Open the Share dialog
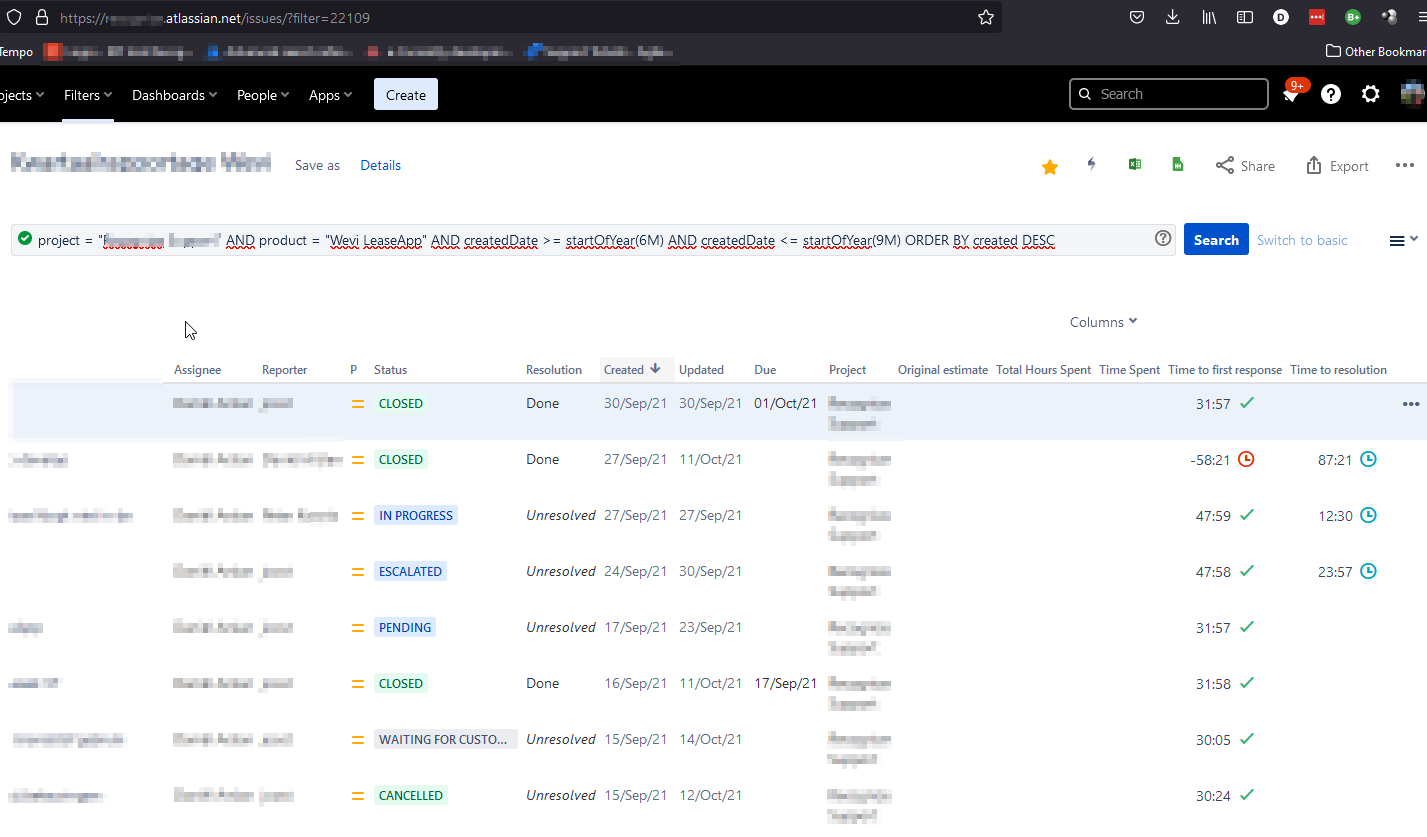1427x837 pixels. point(1244,165)
